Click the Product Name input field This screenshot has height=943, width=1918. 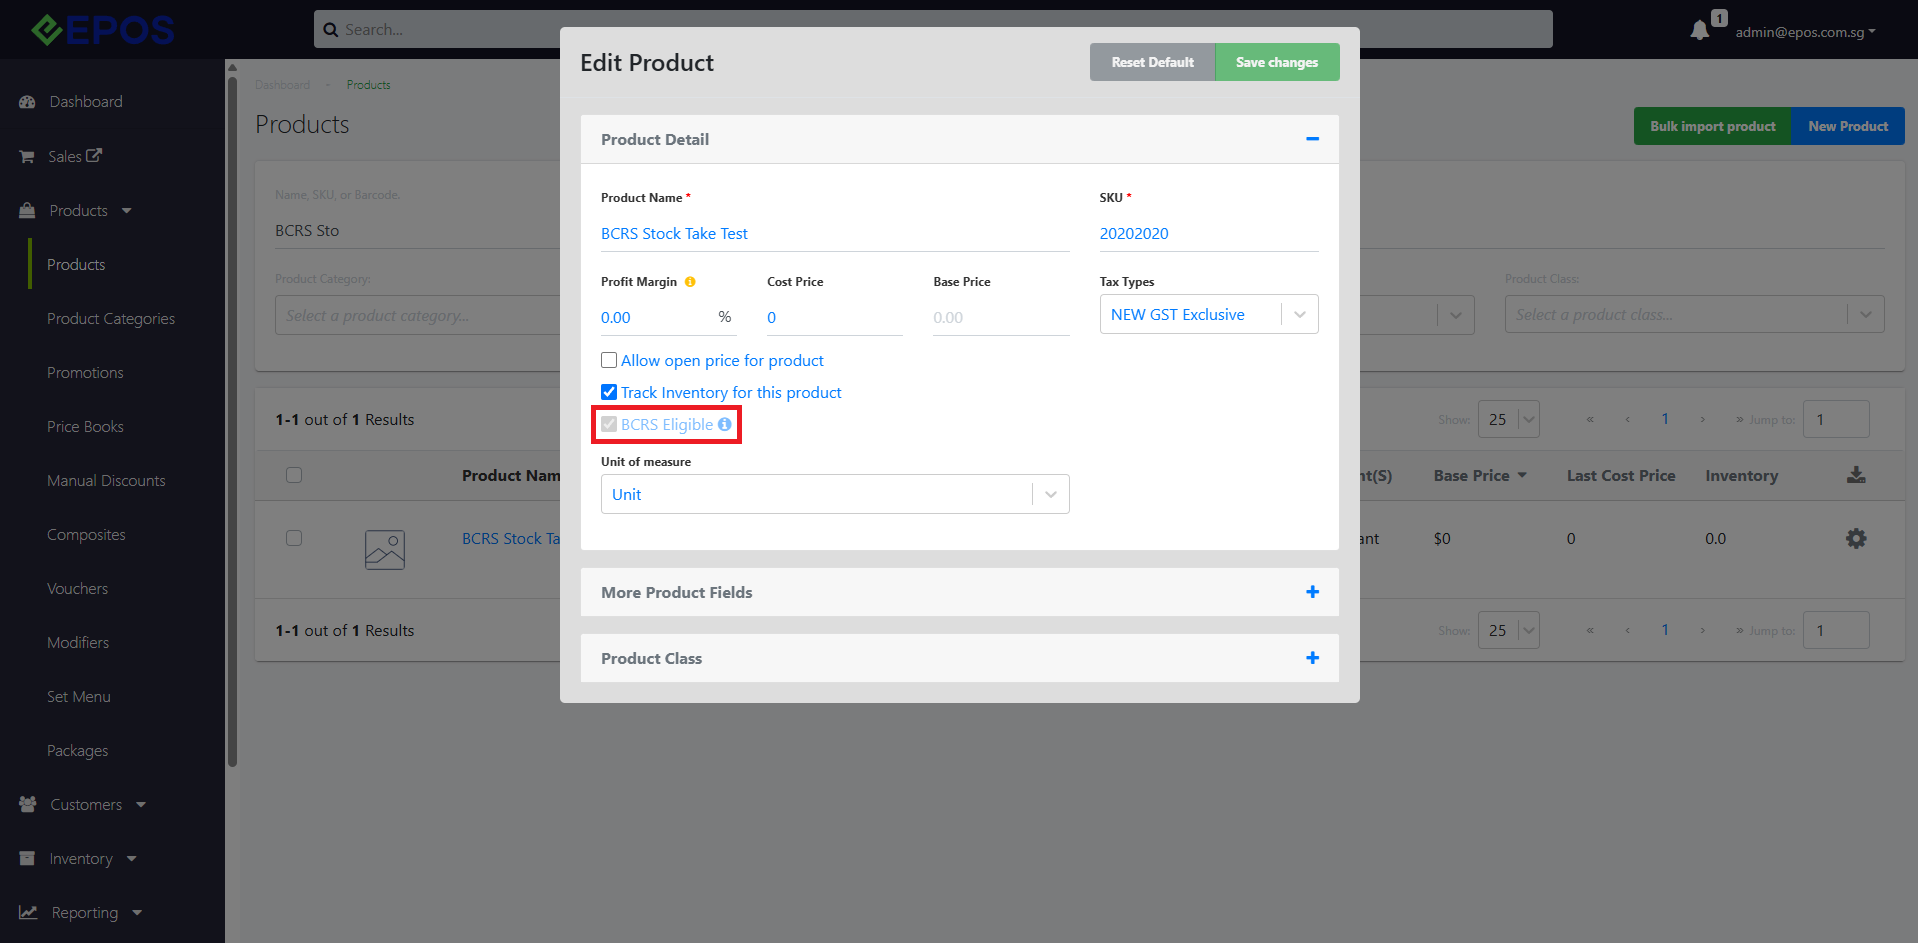click(835, 234)
